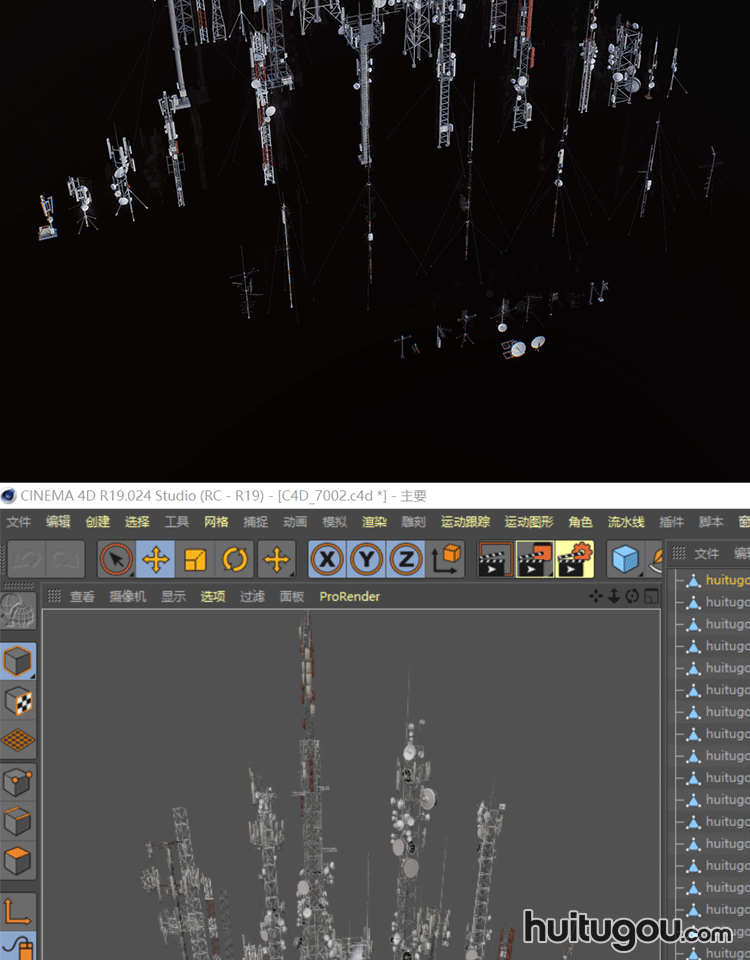
Task: Toggle the X axis lock
Action: coord(327,560)
